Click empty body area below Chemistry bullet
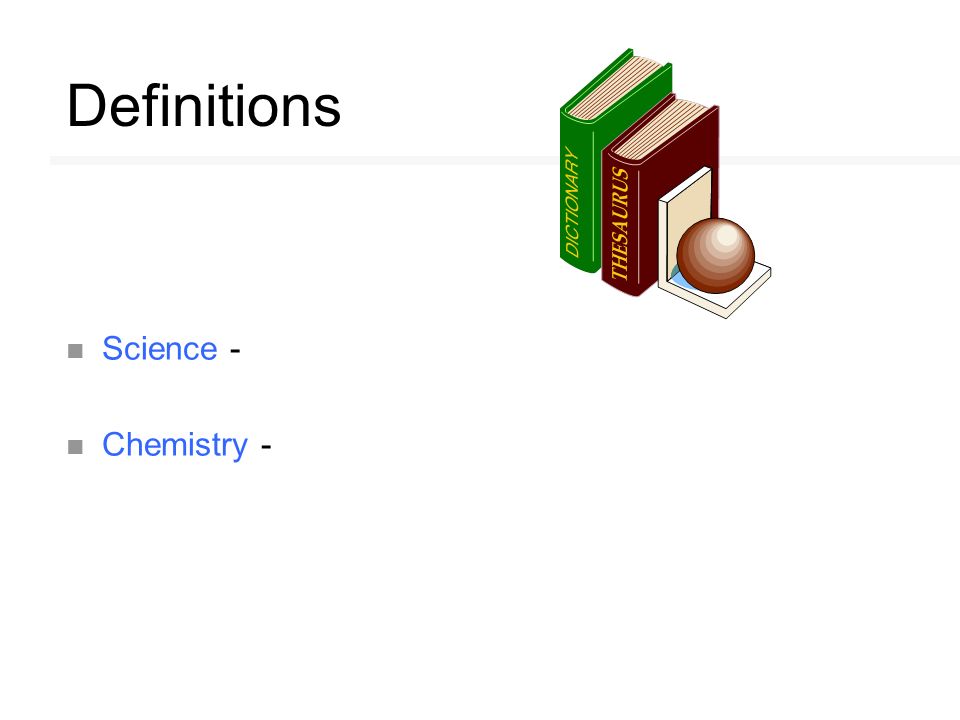This screenshot has height=720, width=960. (480, 582)
